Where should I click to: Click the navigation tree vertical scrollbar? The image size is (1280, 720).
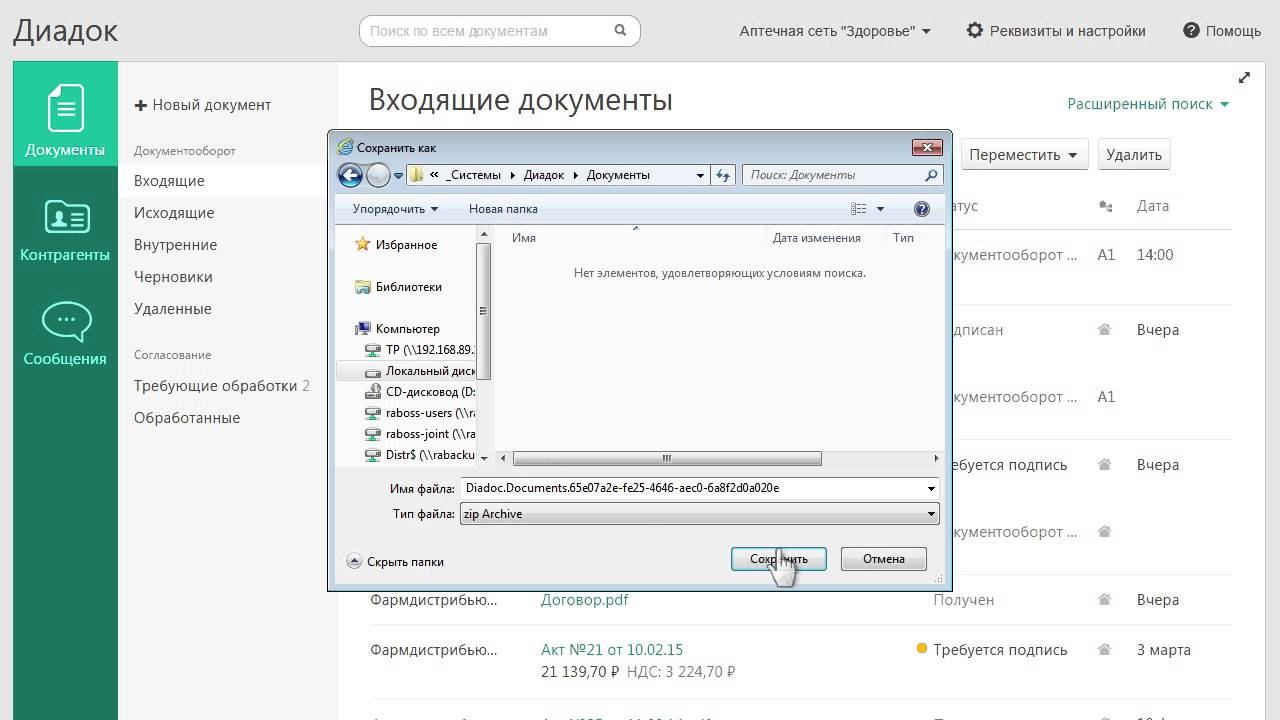(x=484, y=310)
